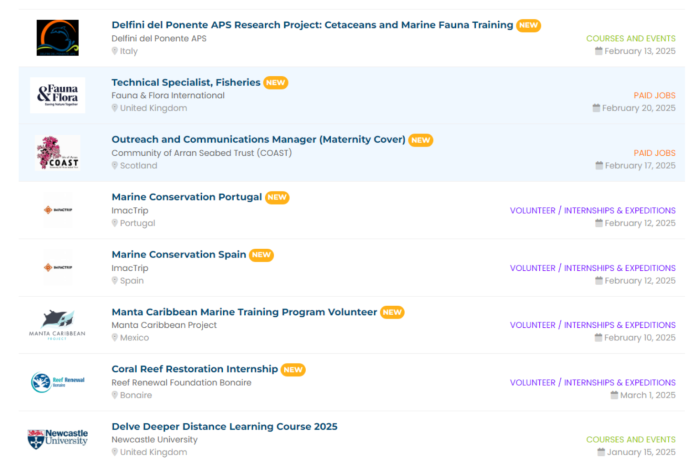Screen dimensions: 700x467
Task: Click location pin on Newcastle University row
Action: [x=115, y=452]
